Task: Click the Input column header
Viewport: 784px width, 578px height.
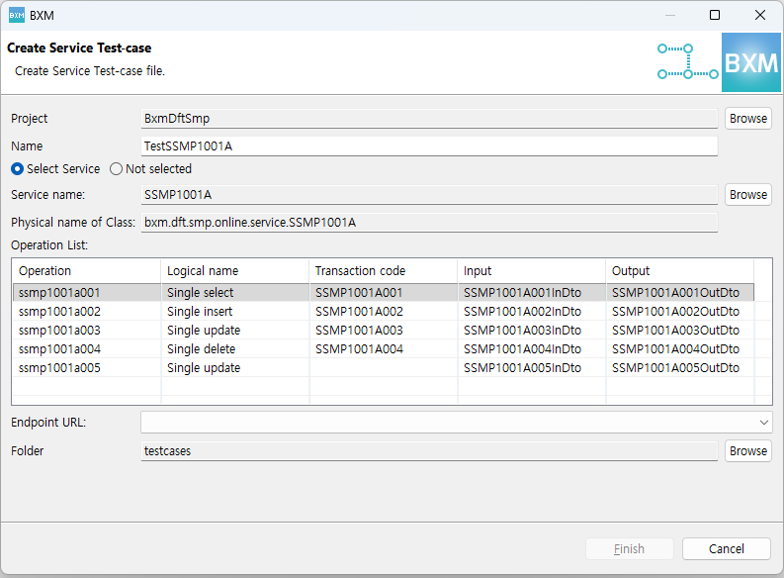Action: point(532,271)
